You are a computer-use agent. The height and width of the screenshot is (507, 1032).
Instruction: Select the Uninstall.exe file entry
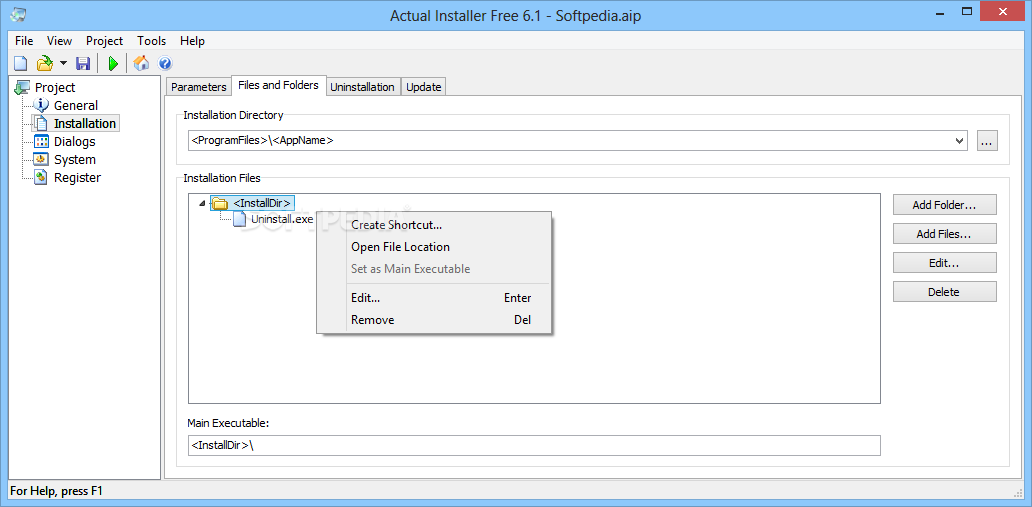coord(282,219)
